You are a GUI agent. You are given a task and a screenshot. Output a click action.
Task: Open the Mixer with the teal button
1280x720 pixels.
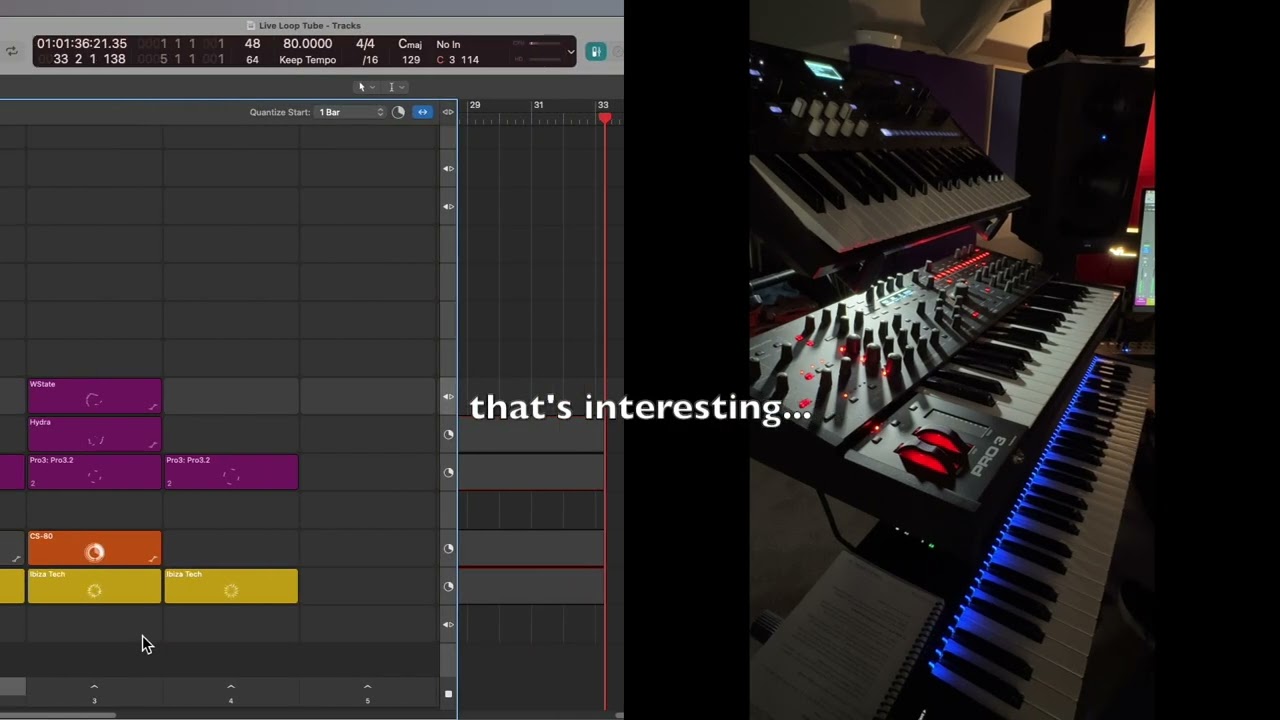point(596,51)
